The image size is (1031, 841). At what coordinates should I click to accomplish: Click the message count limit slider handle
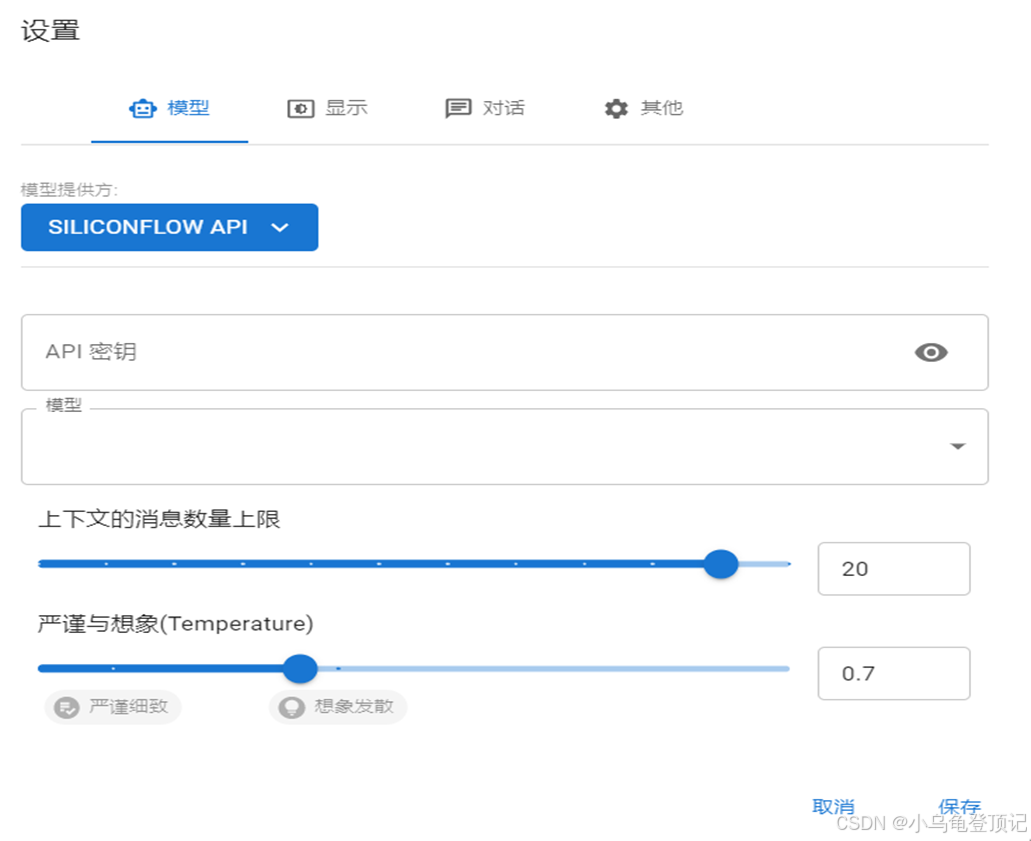(721, 564)
